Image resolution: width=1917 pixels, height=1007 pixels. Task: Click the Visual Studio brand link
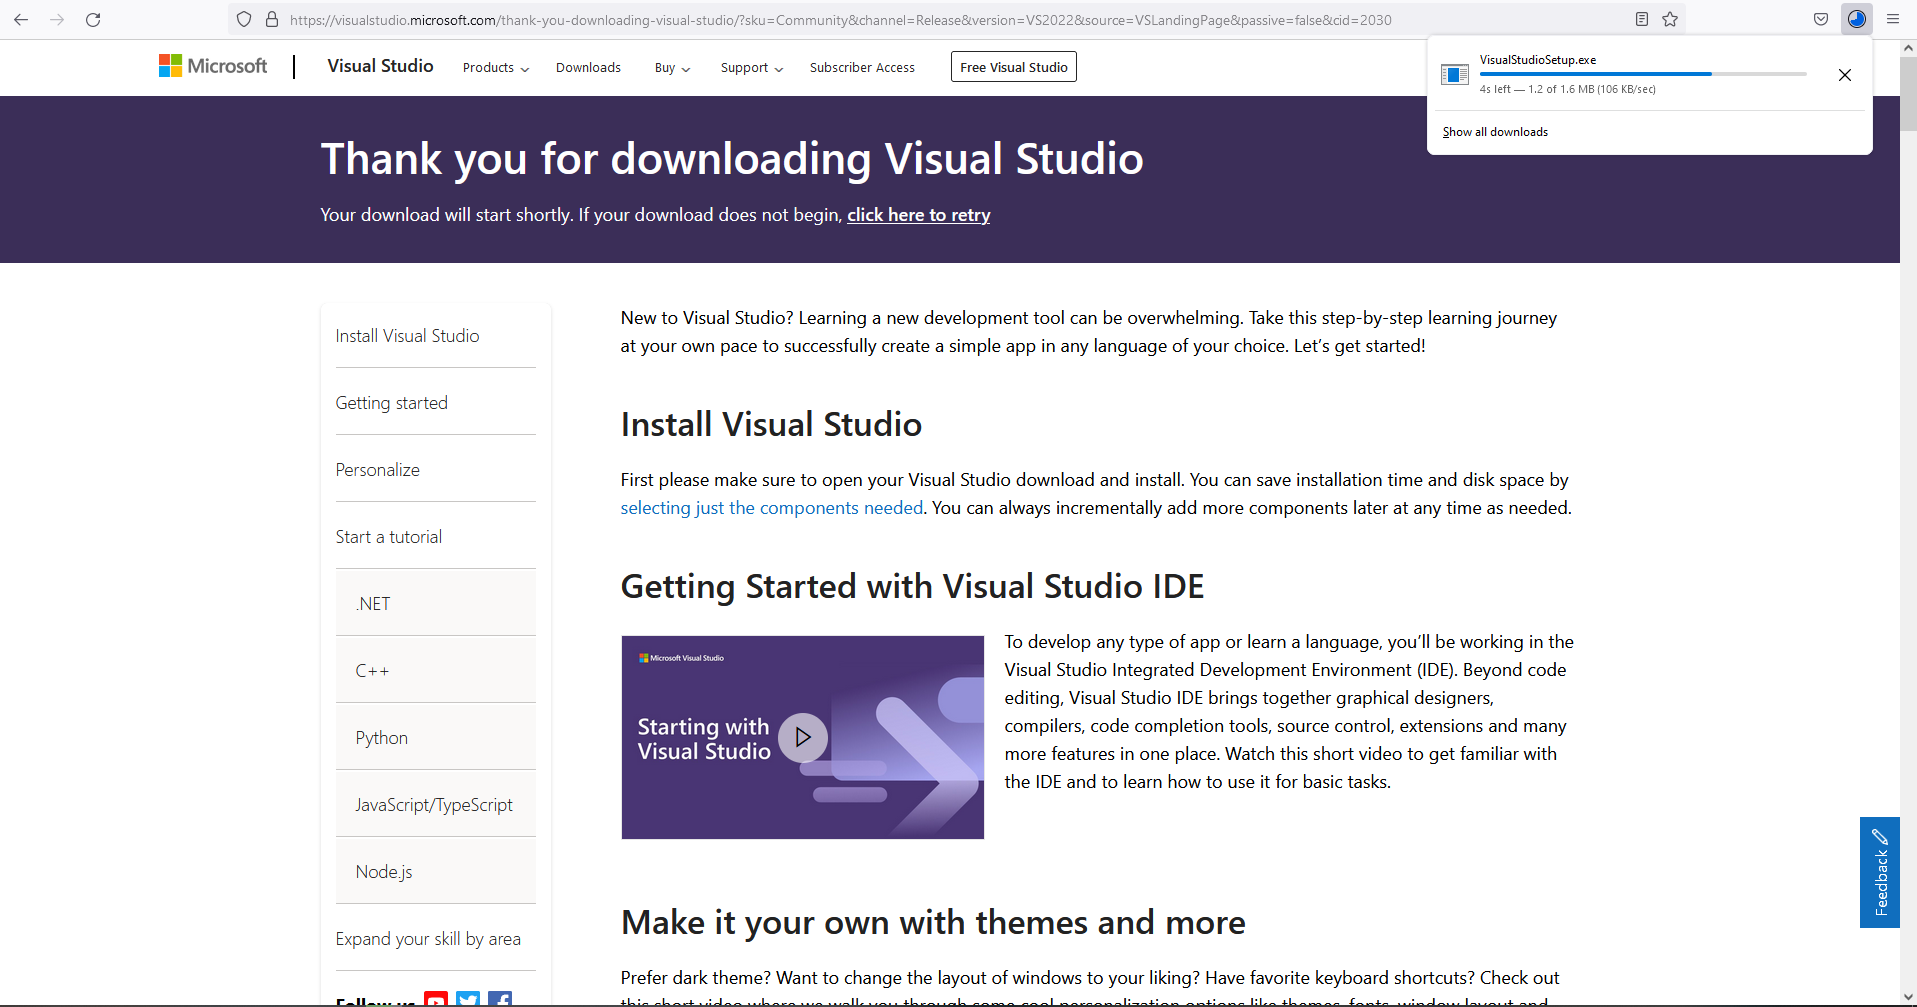click(x=380, y=66)
